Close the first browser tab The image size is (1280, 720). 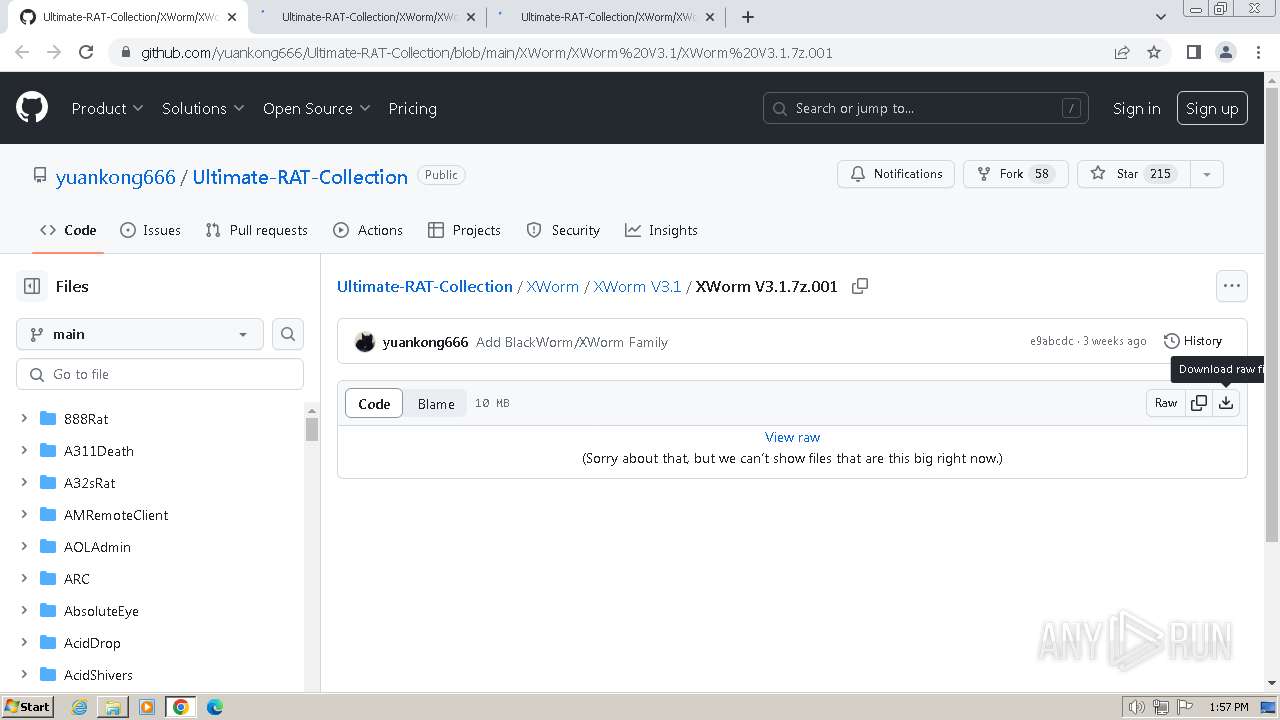click(x=232, y=17)
